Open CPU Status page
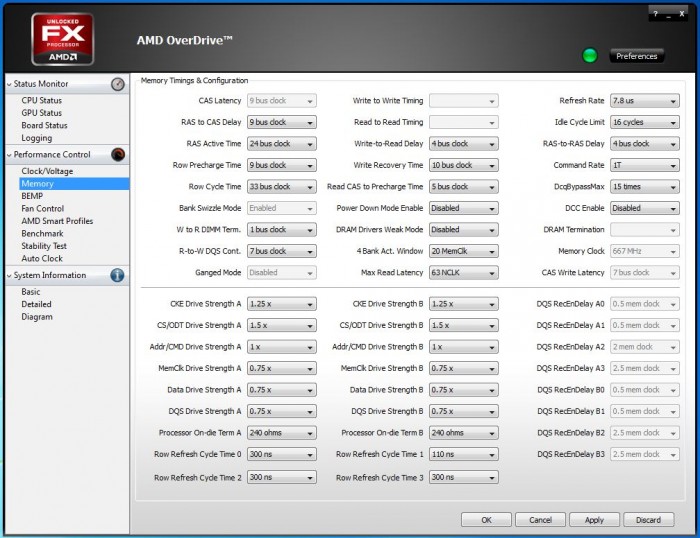 [42, 100]
